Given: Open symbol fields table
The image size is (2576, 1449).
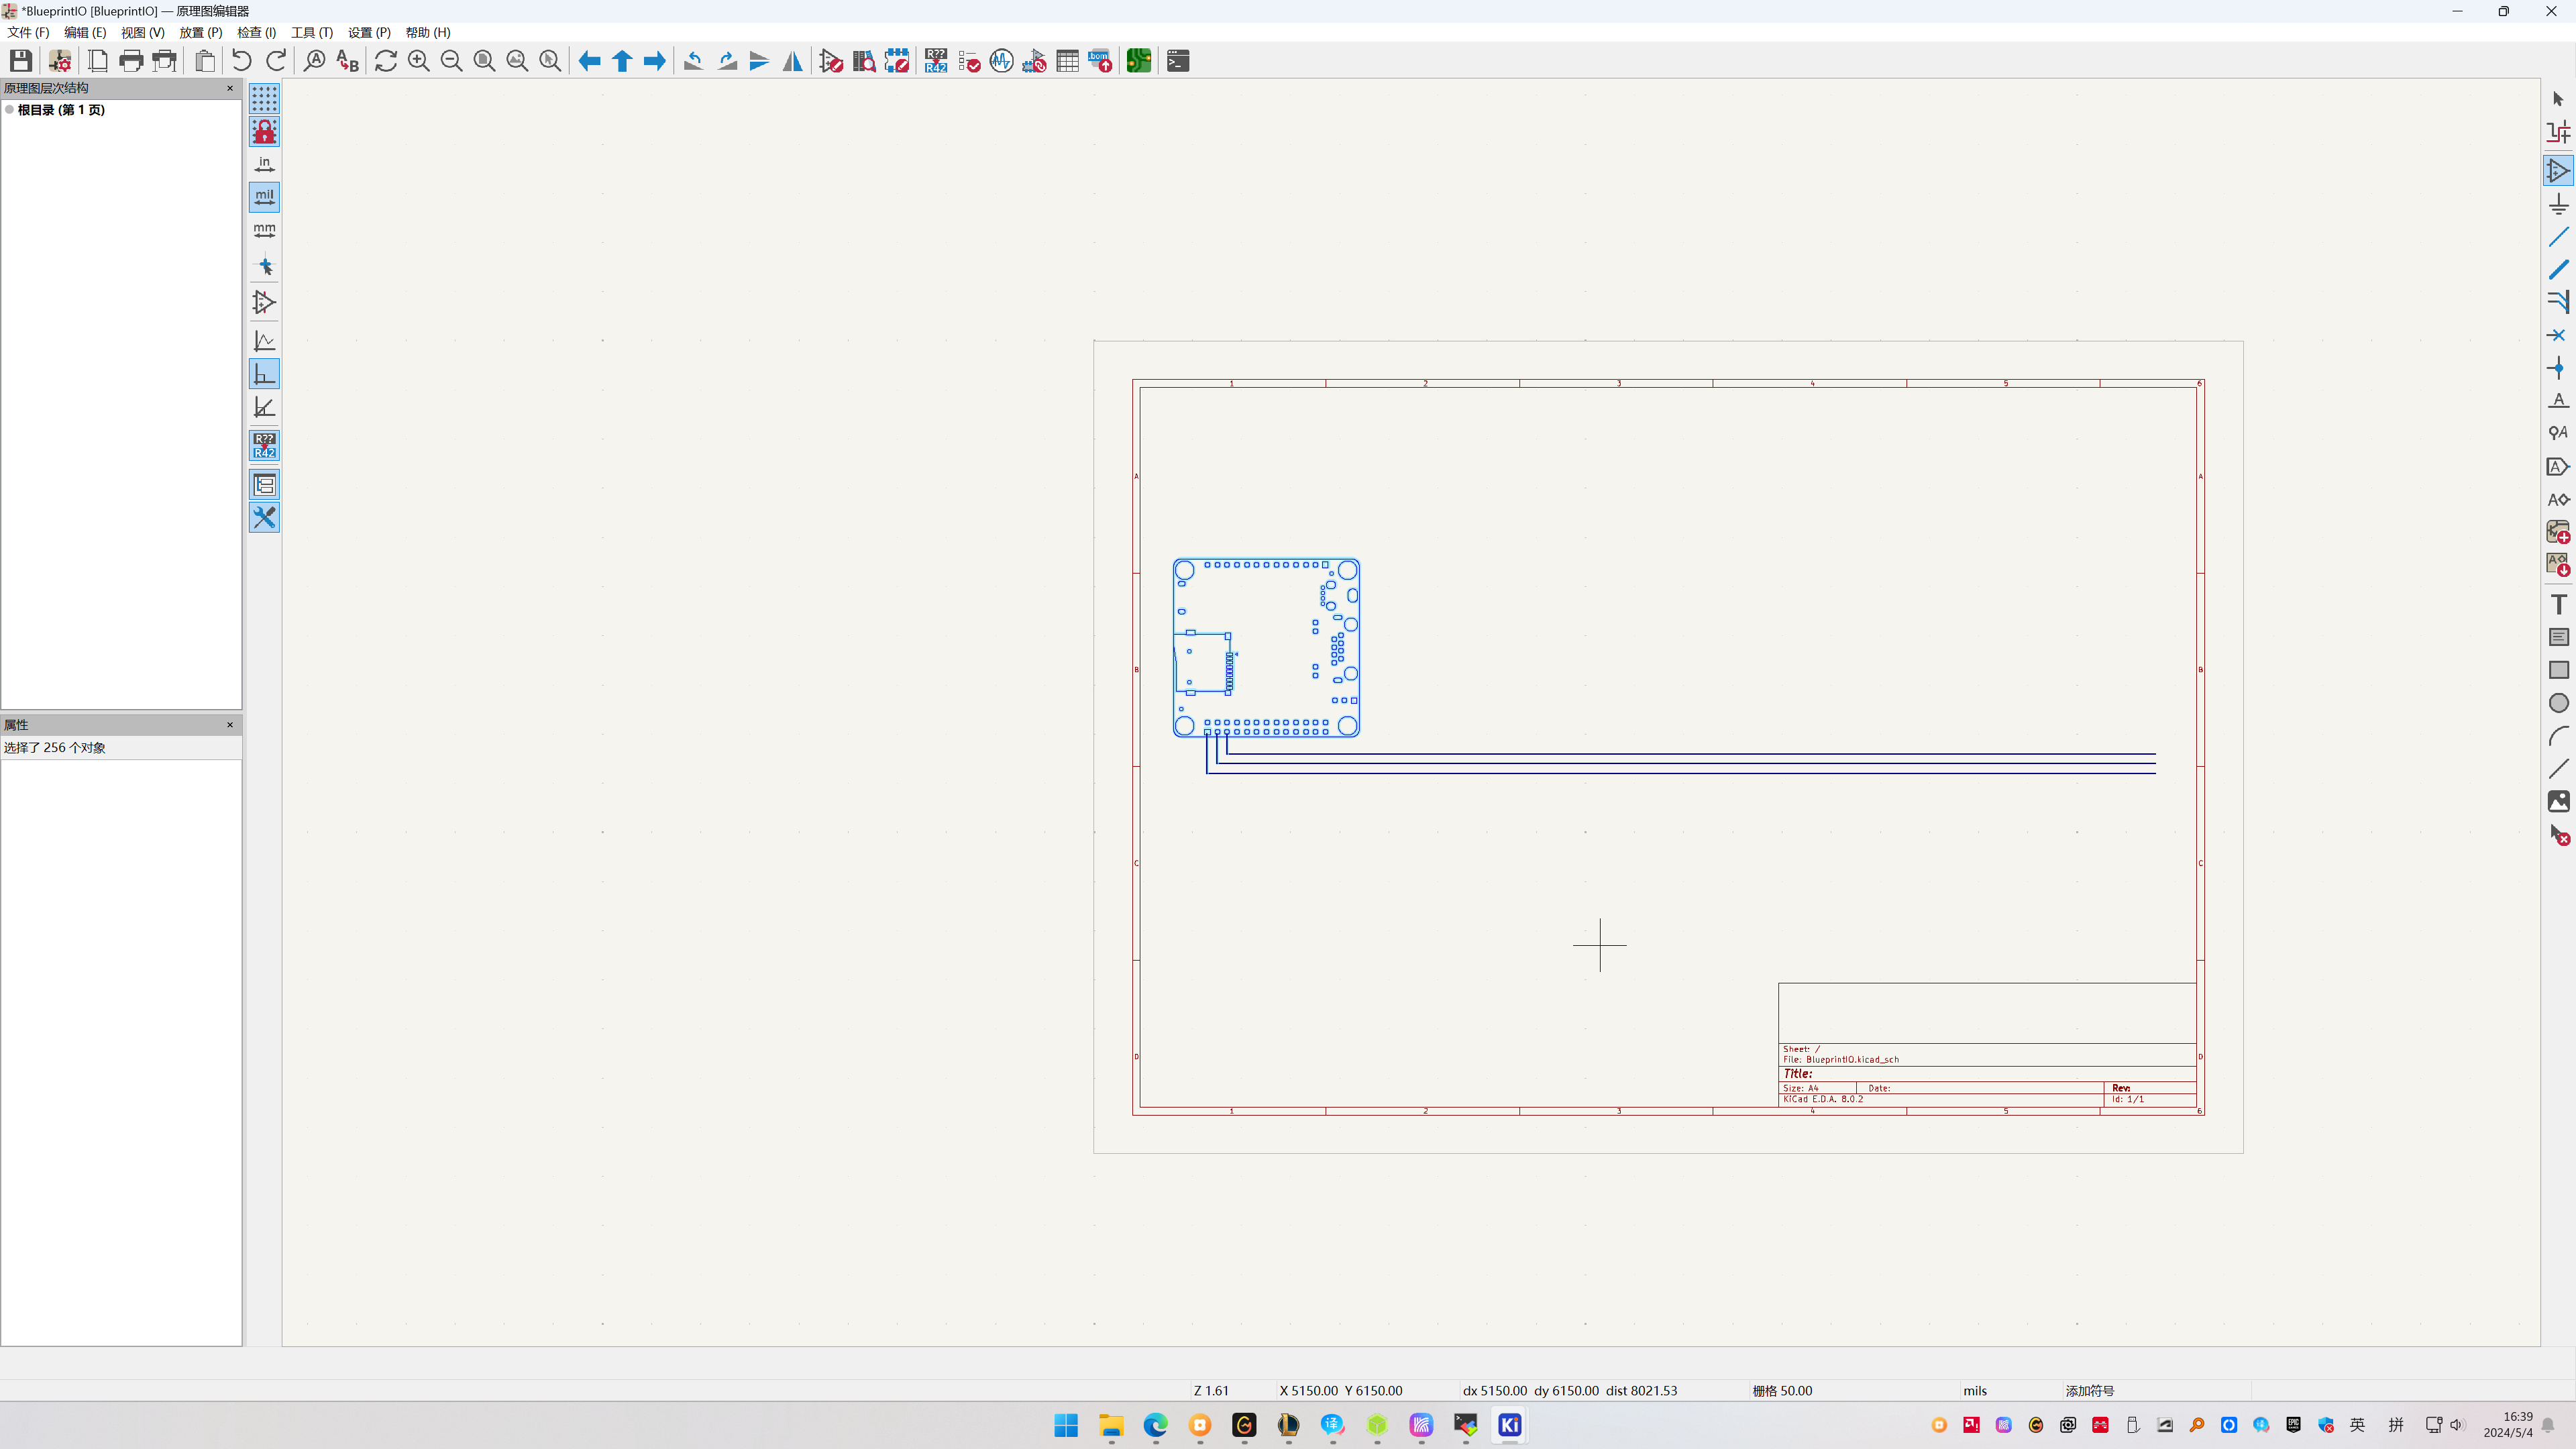Looking at the screenshot, I should (x=1068, y=61).
